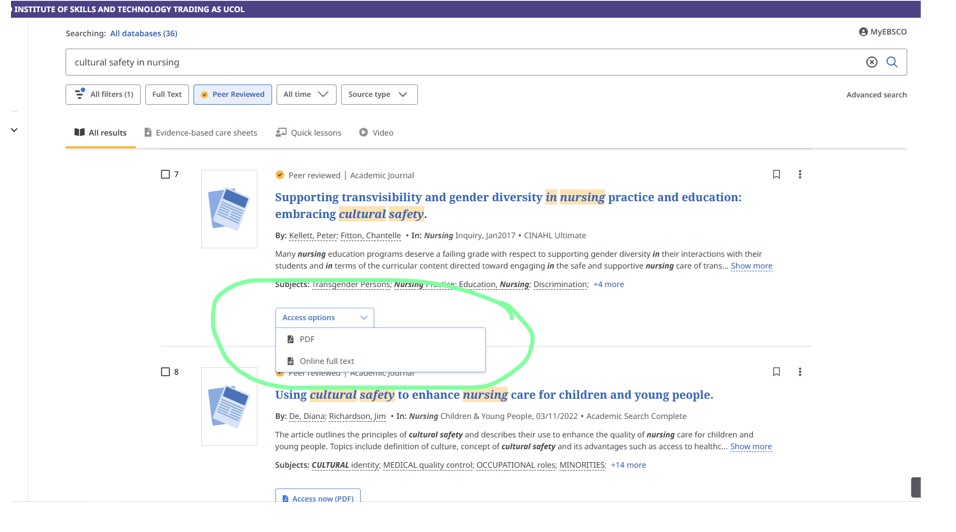This screenshot has height=532, width=956.
Task: Open the Source type dropdown
Action: (x=379, y=95)
